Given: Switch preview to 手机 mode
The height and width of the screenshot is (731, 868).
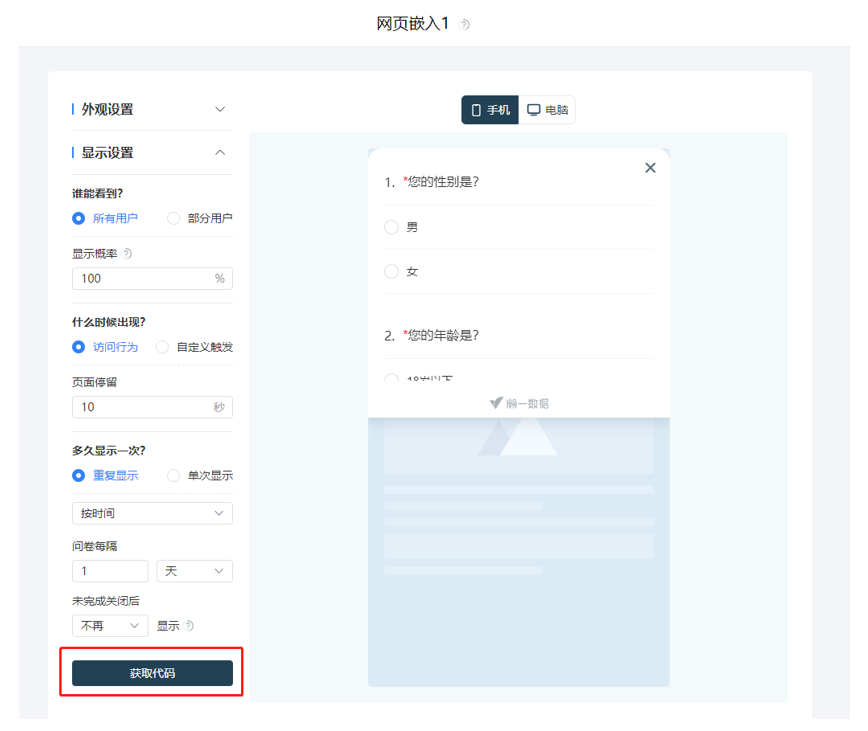Looking at the screenshot, I should pos(490,110).
